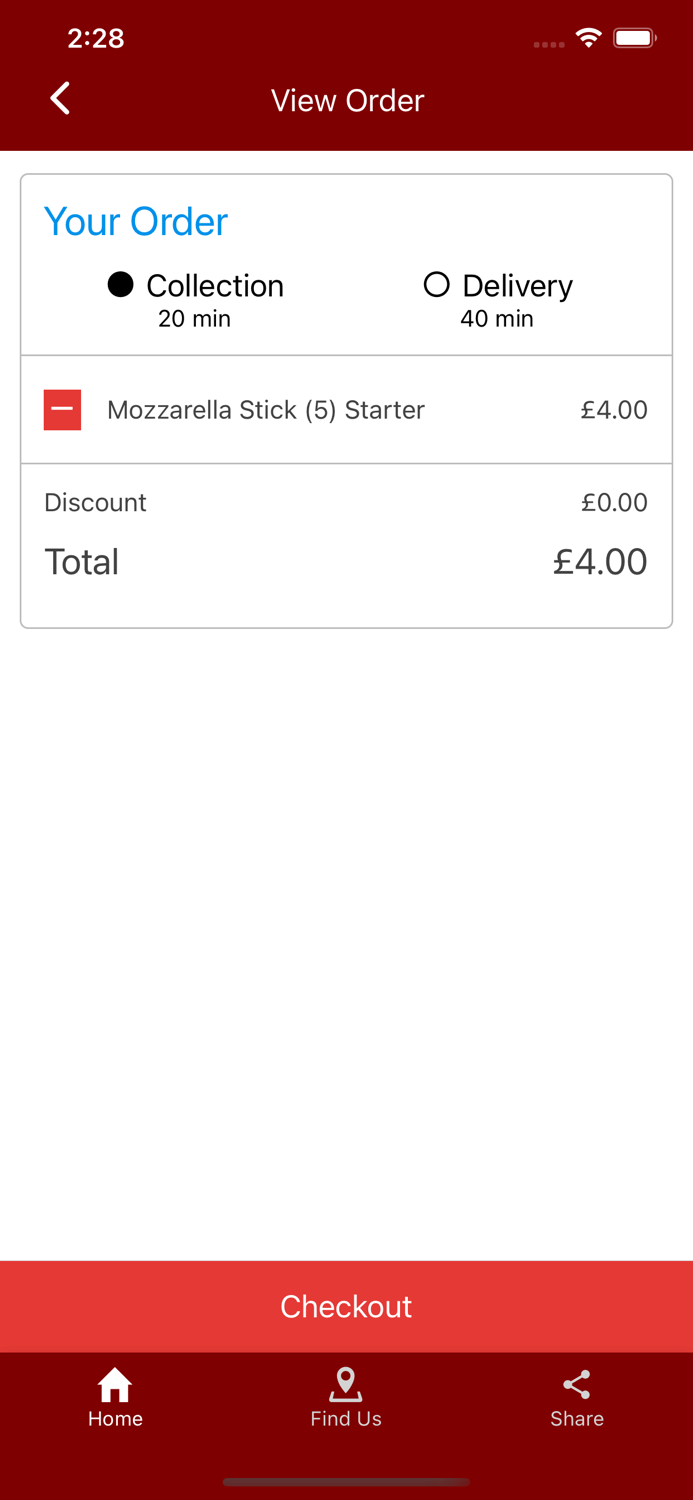Tap the battery status icon
This screenshot has width=693, height=1500.
pos(635,38)
